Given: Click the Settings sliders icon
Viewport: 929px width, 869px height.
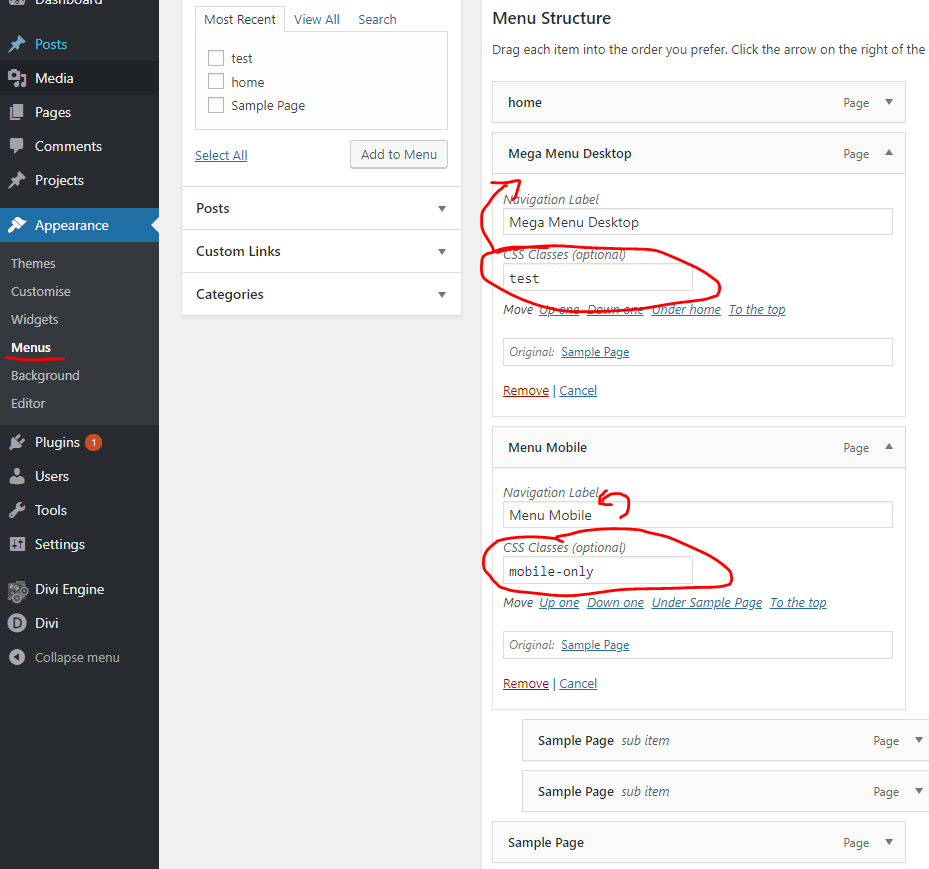Looking at the screenshot, I should pyautogui.click(x=17, y=544).
